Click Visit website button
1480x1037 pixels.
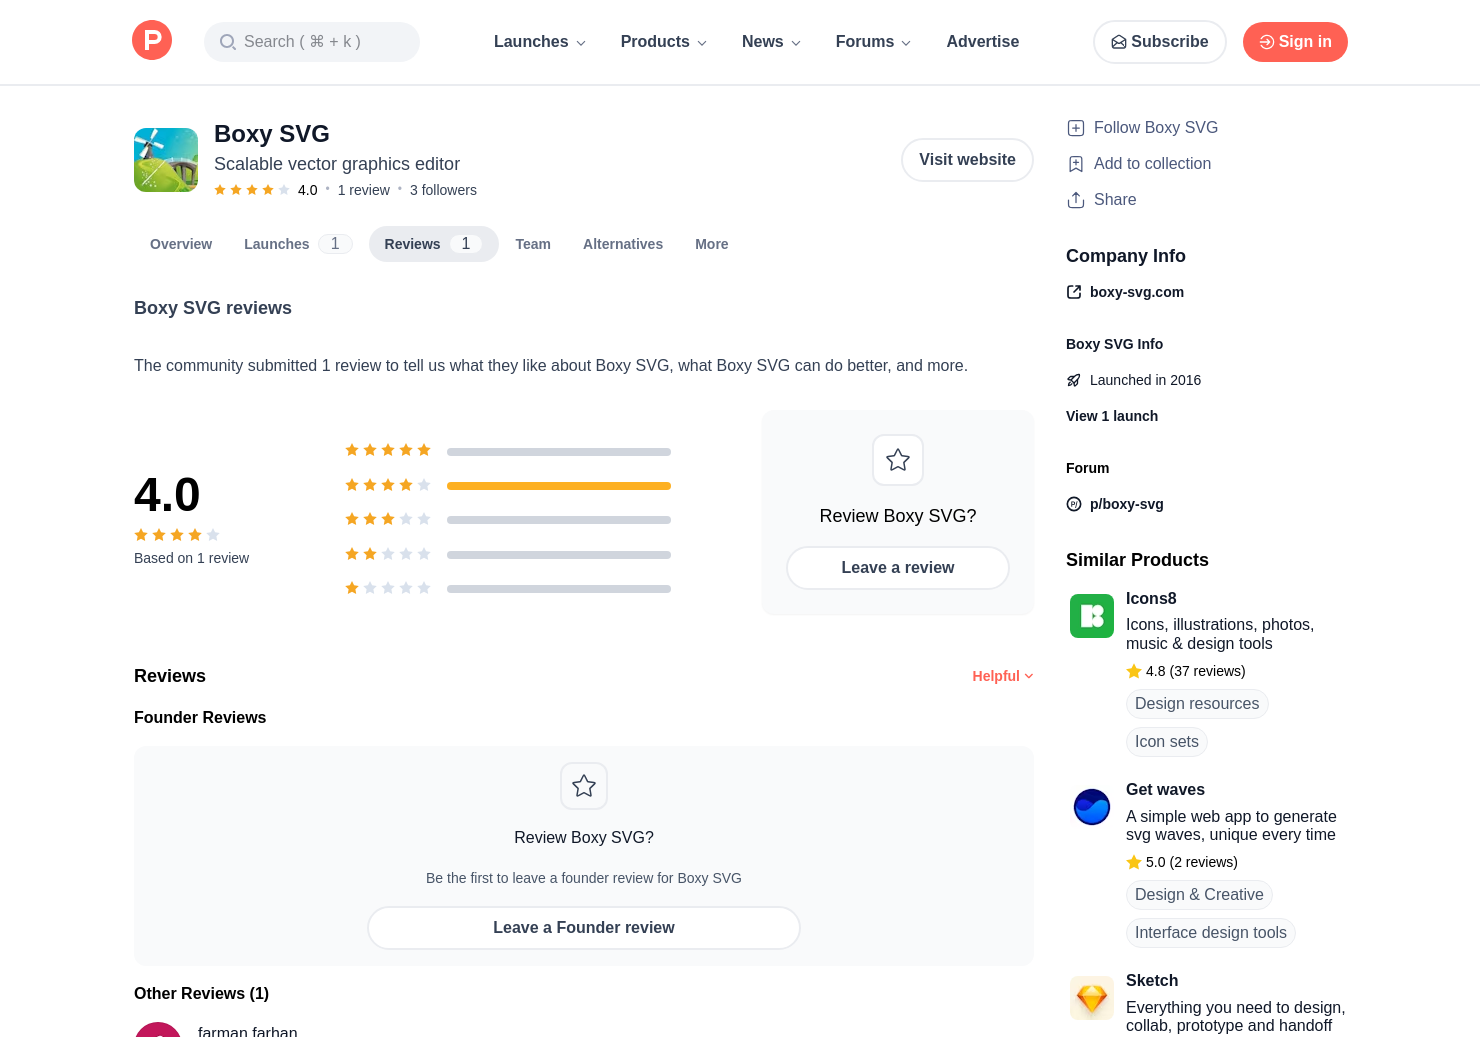point(967,160)
